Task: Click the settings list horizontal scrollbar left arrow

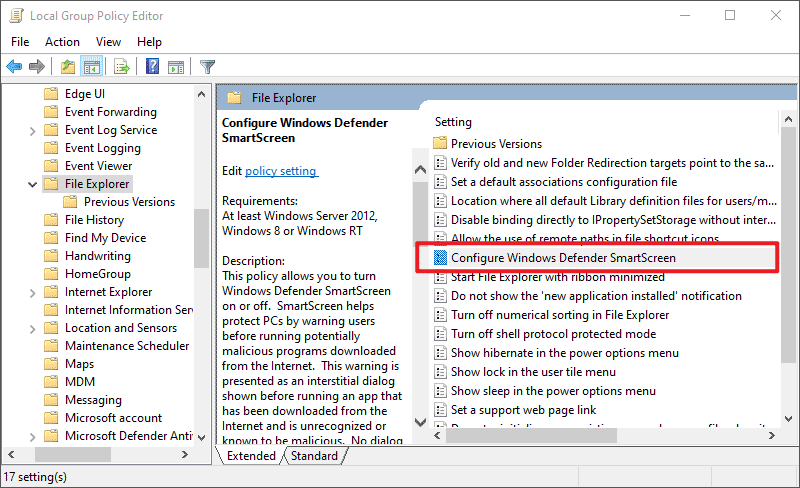Action: pyautogui.click(x=437, y=435)
